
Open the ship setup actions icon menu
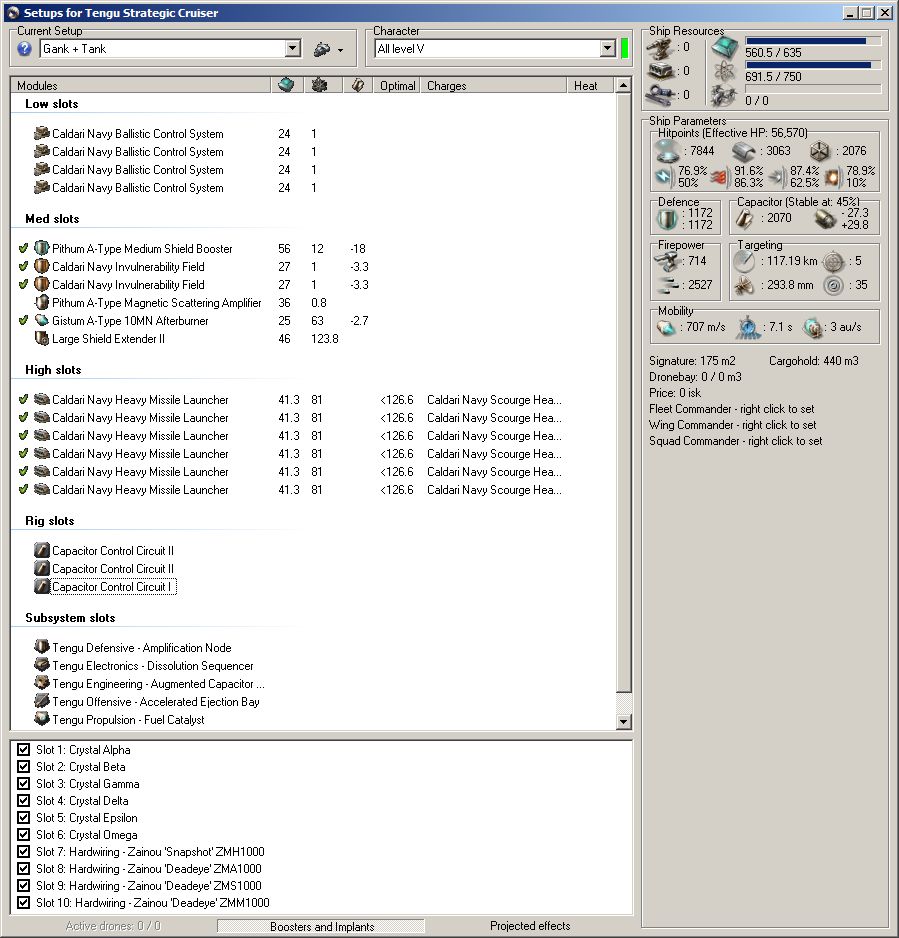tap(328, 50)
